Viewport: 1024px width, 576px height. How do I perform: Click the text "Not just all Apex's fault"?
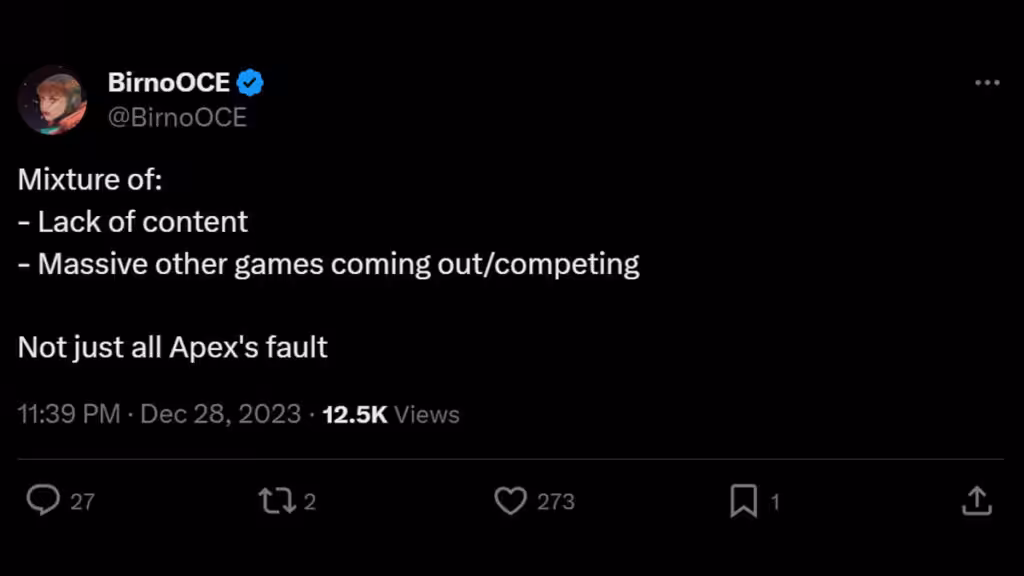173,347
